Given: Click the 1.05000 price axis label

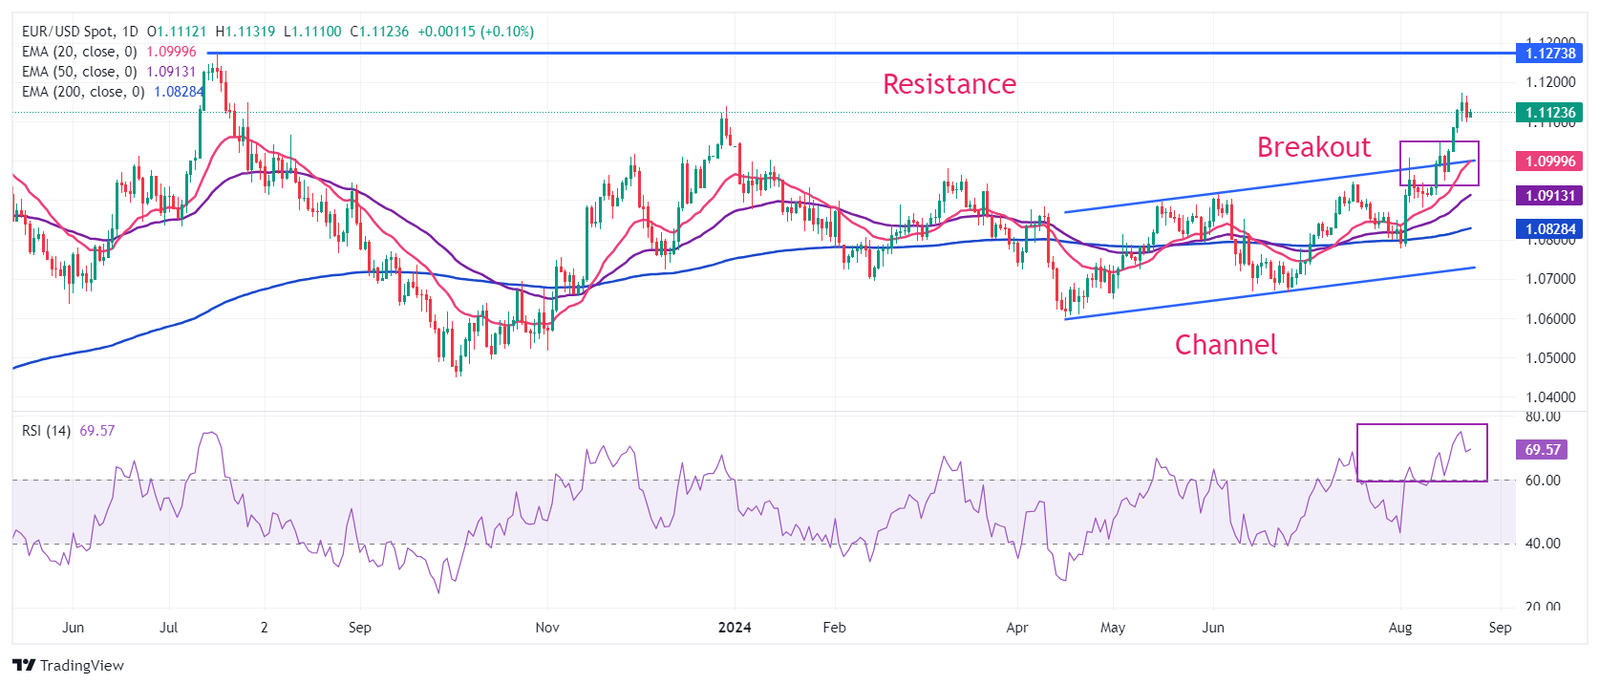Looking at the screenshot, I should (1550, 358).
